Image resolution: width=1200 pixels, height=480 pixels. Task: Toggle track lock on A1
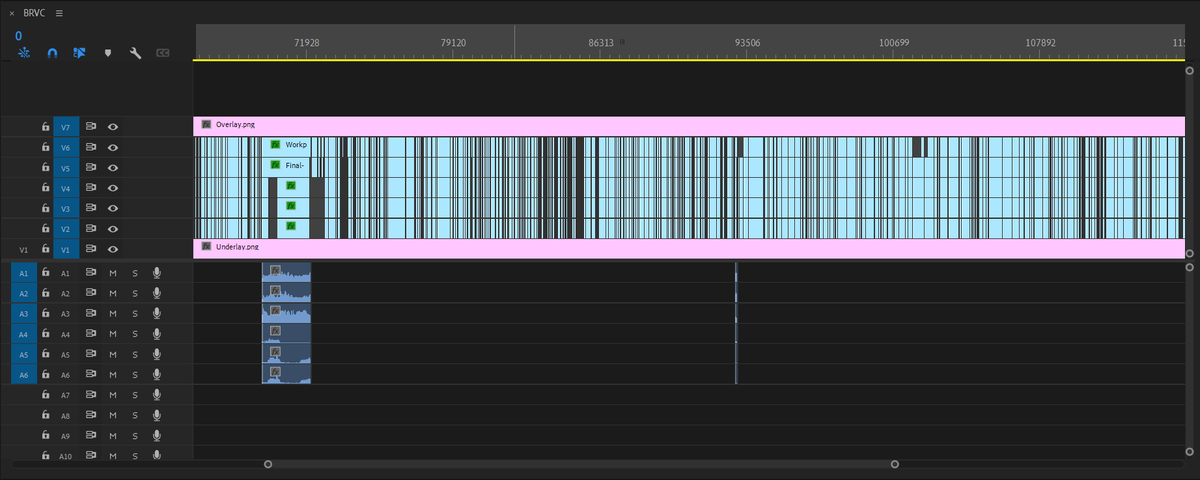(45, 272)
